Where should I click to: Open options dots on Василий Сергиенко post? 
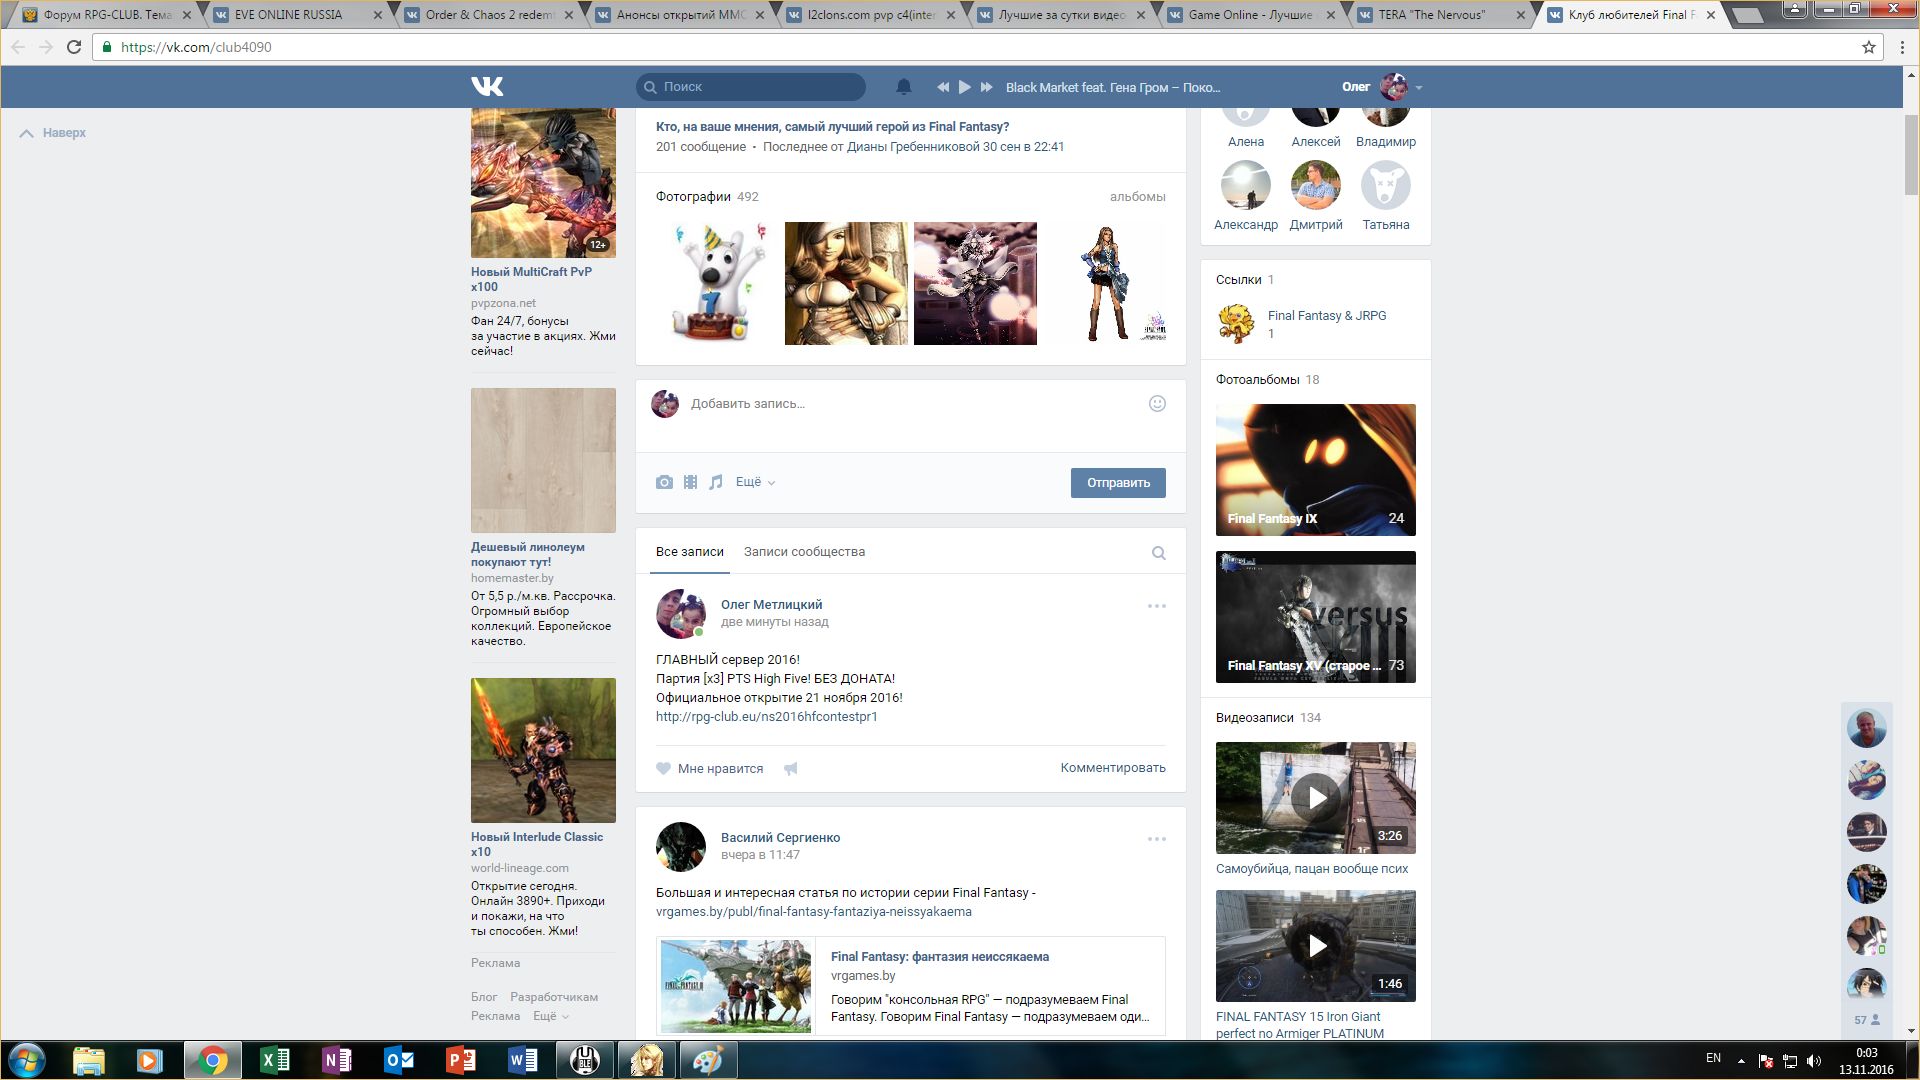click(1157, 839)
